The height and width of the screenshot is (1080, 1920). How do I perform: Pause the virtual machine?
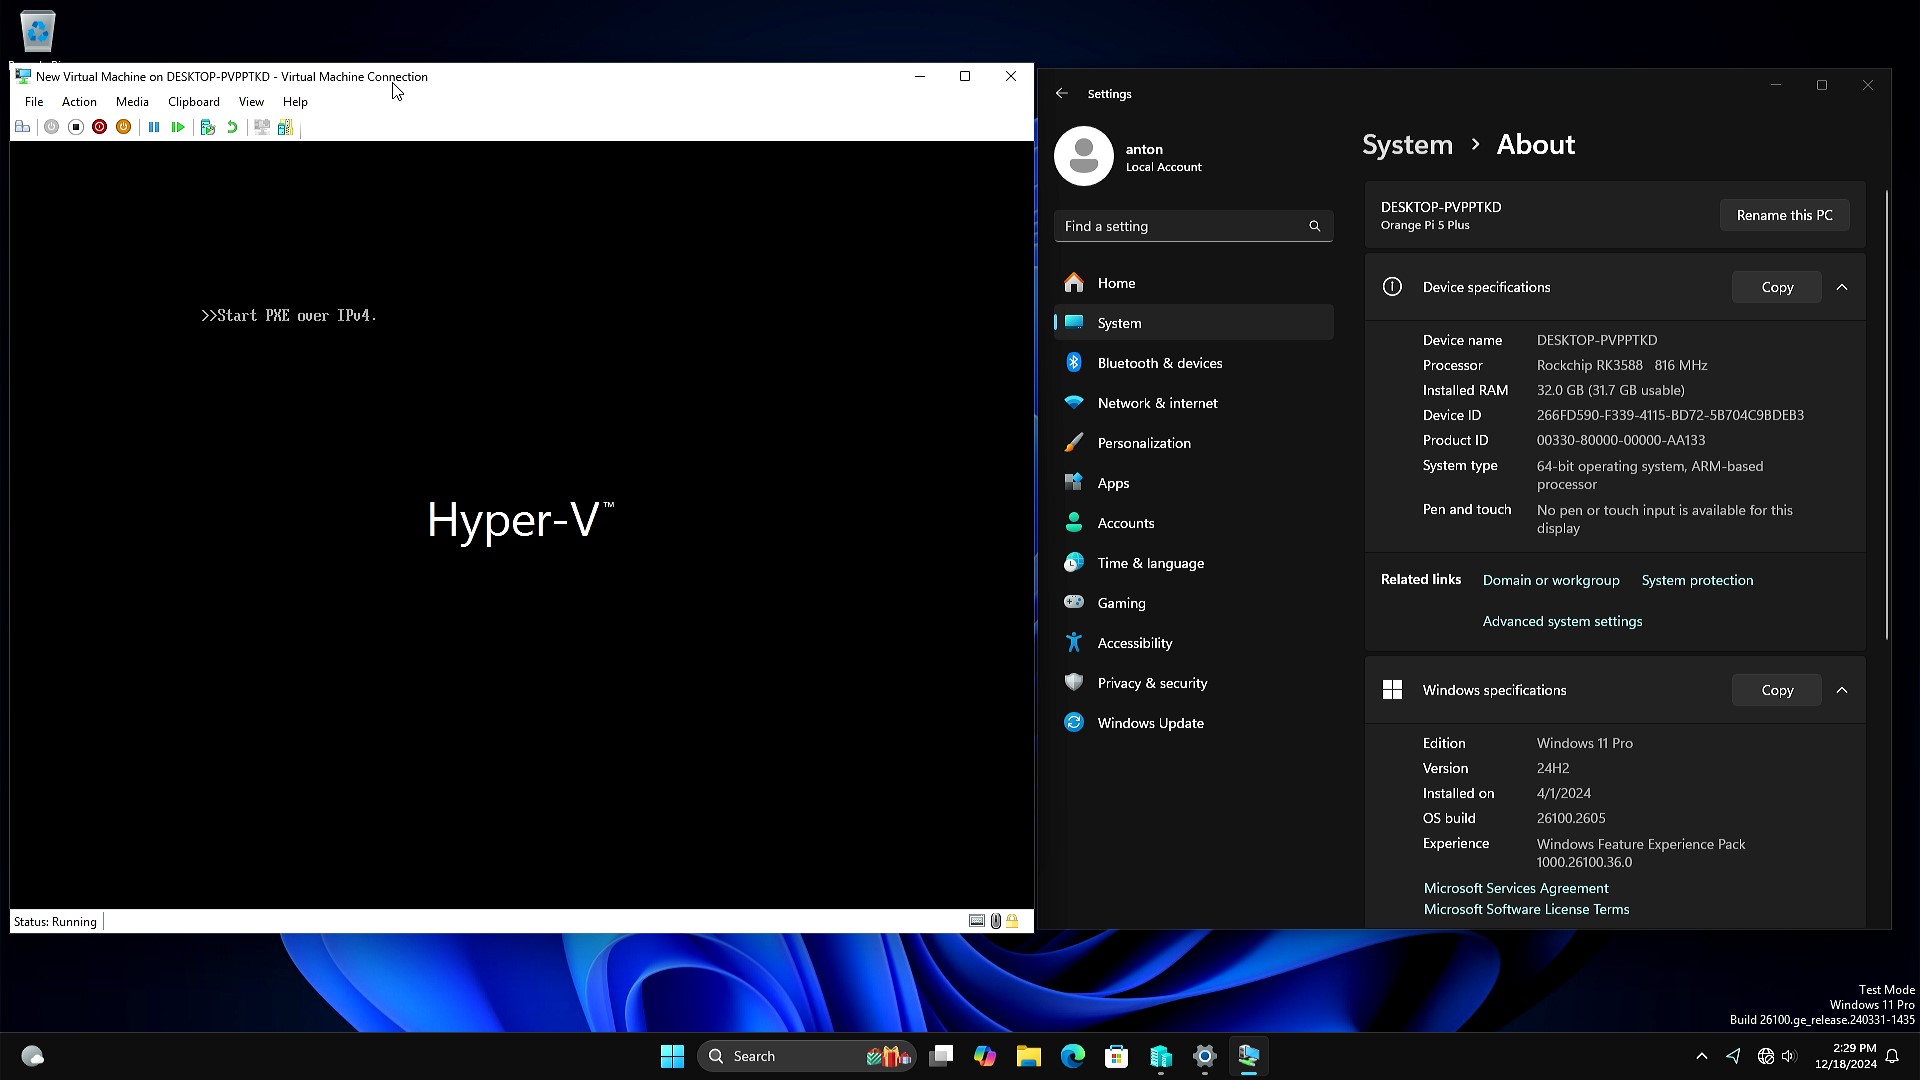(154, 127)
